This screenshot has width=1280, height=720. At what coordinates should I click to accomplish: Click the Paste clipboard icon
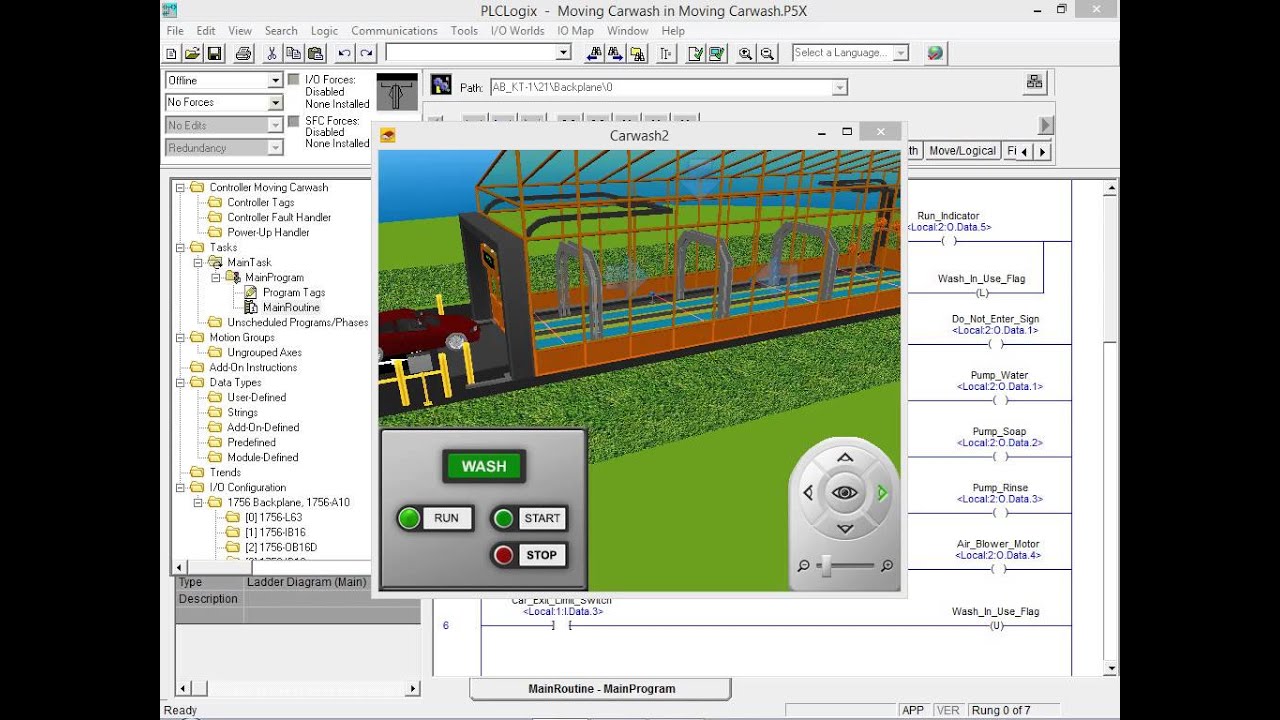pos(315,53)
